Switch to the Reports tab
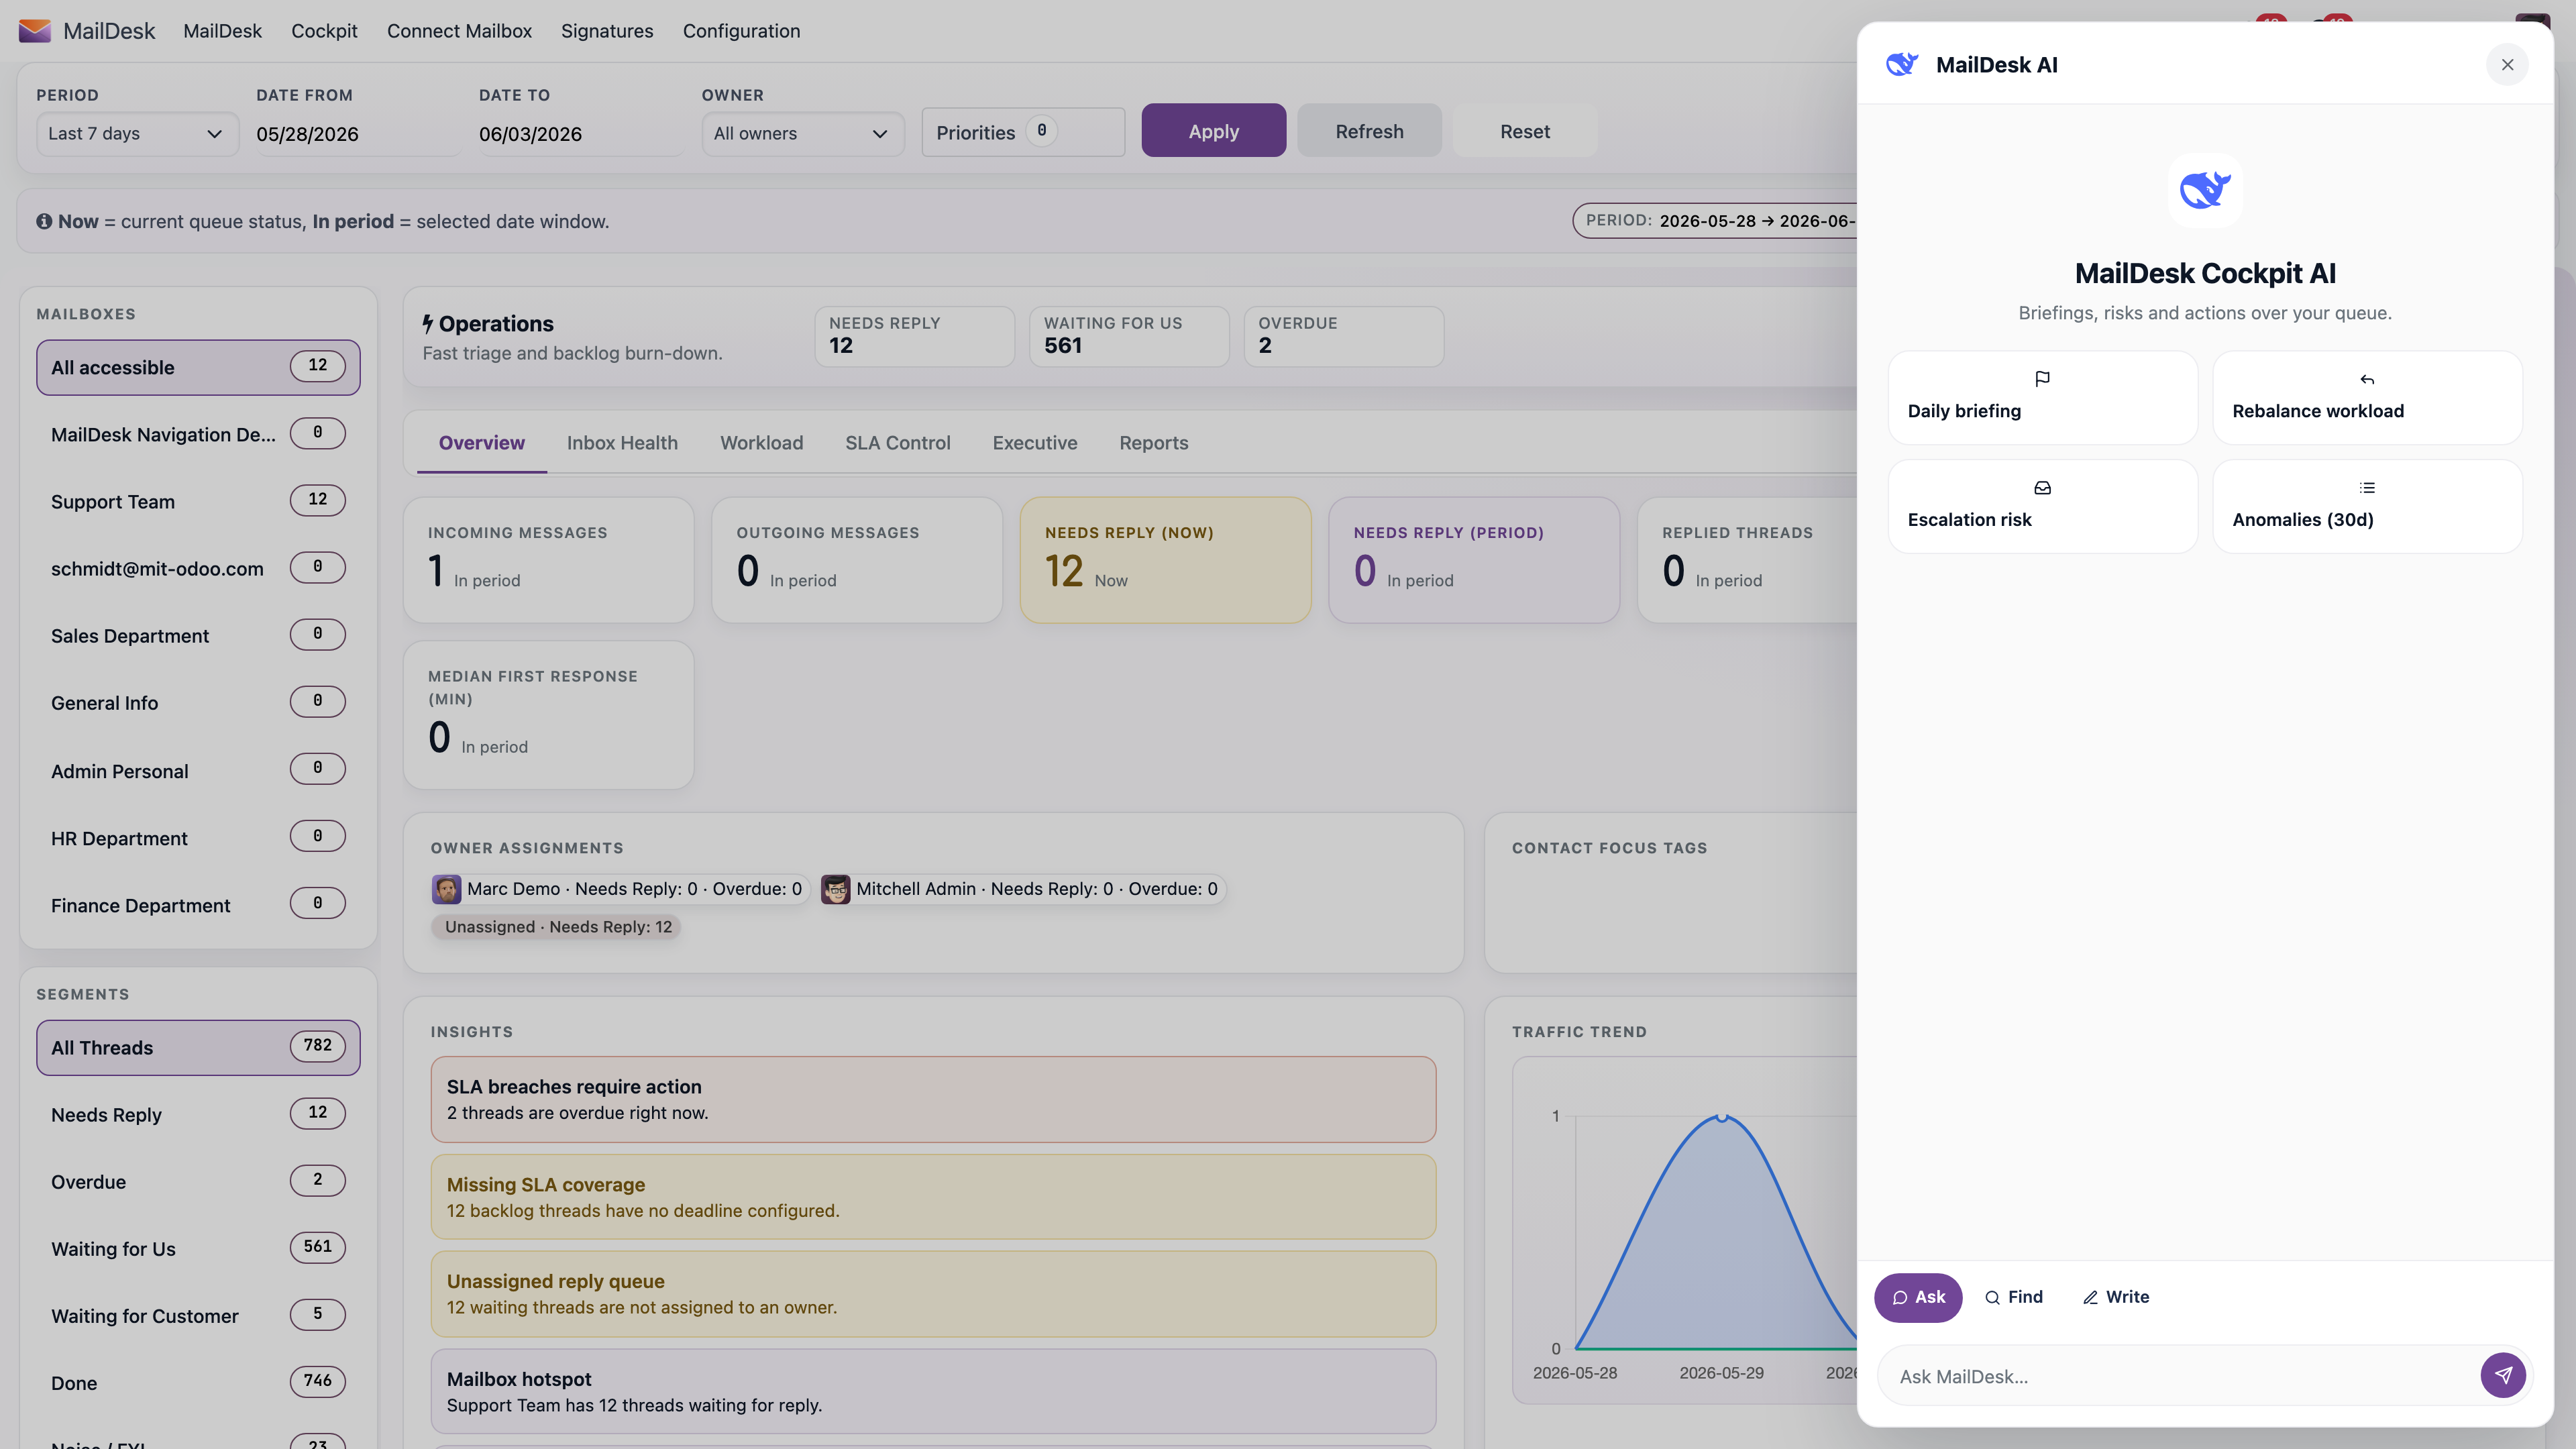 pos(1153,443)
